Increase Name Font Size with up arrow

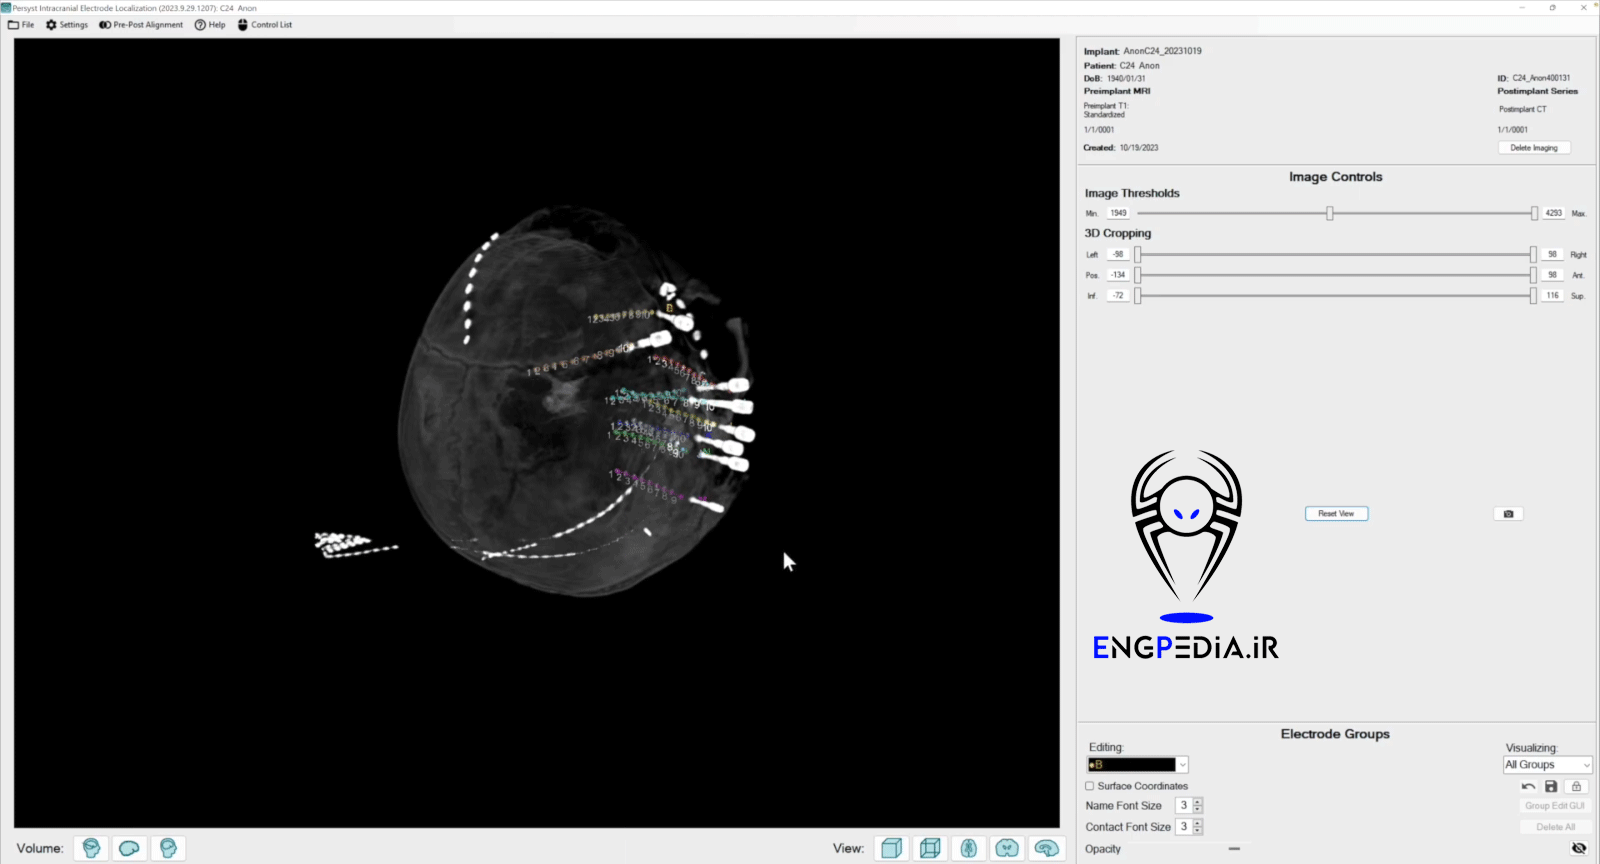[x=1198, y=802]
